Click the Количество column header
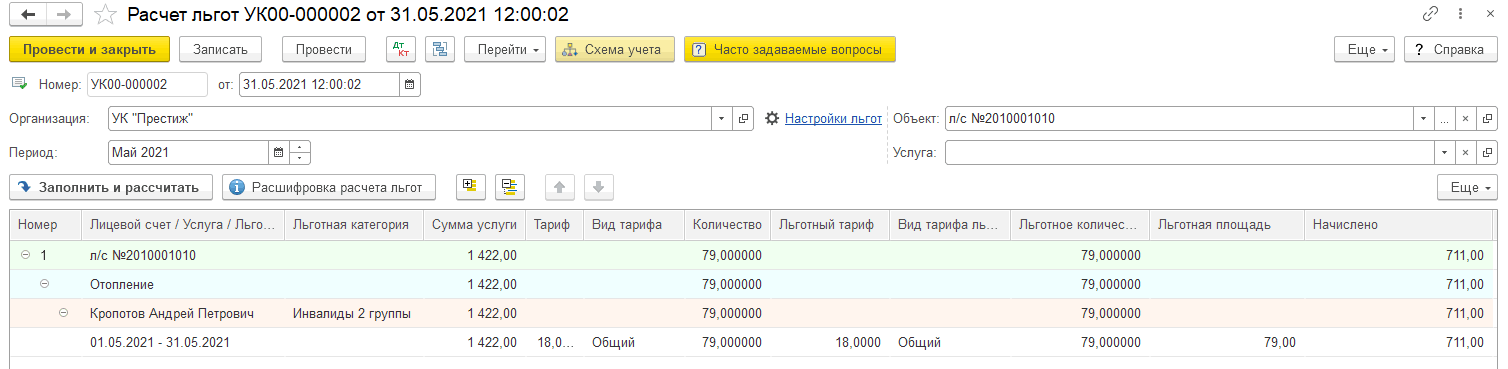This screenshot has height=369, width=1508. [727, 225]
